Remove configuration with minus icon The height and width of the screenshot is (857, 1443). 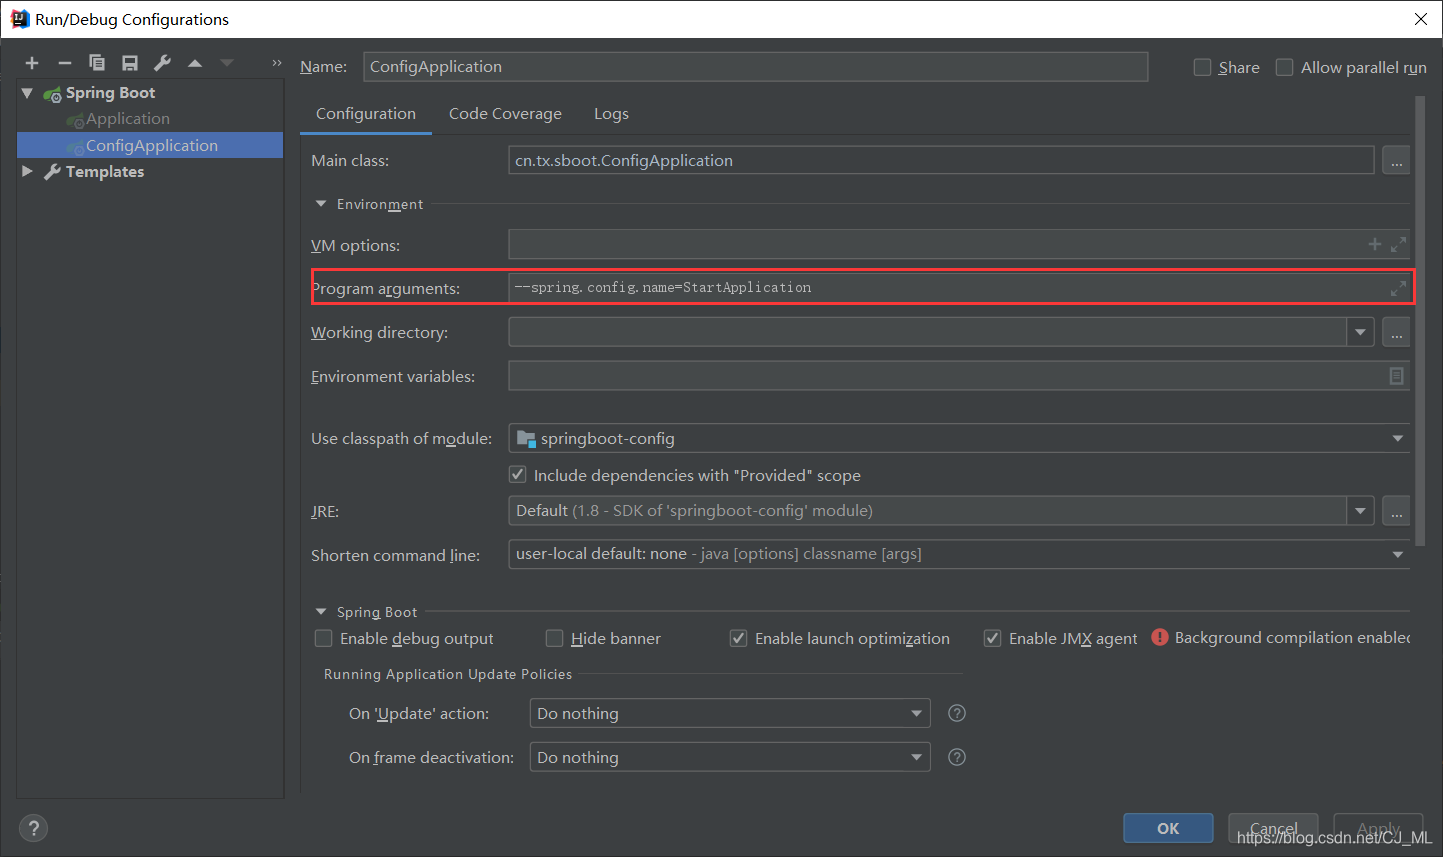(x=65, y=63)
